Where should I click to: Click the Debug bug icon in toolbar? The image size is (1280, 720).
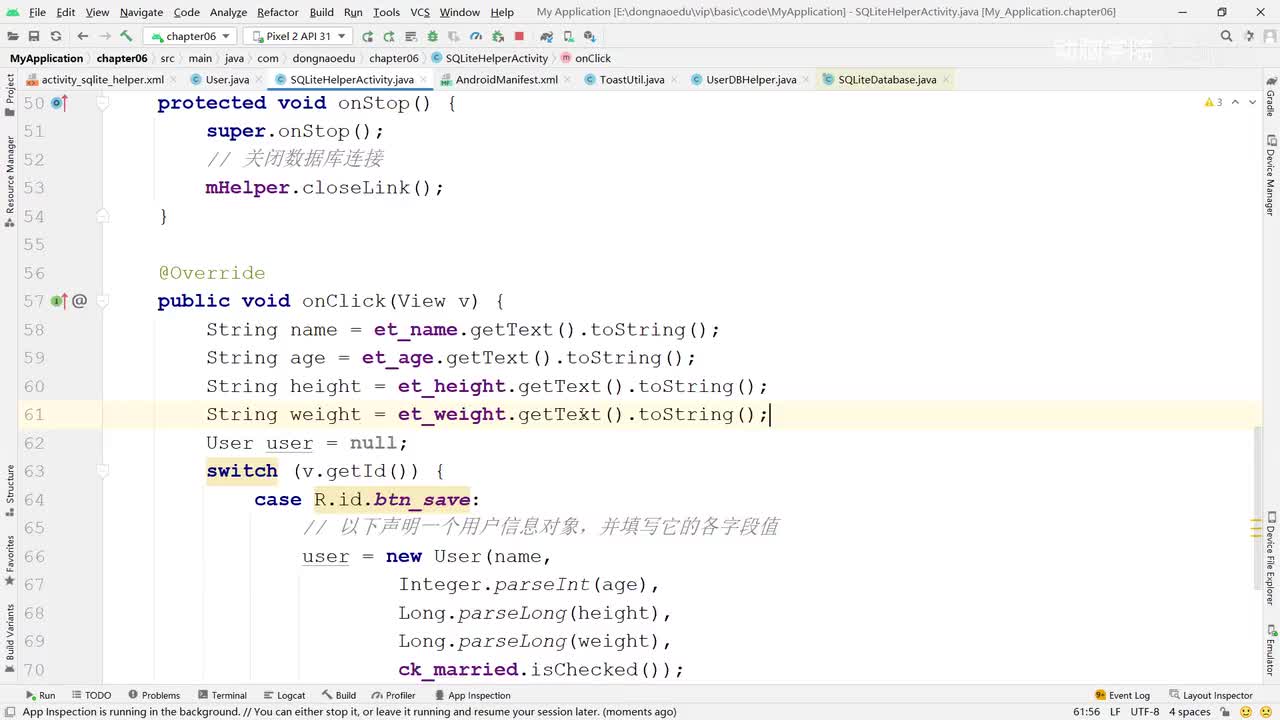[x=432, y=36]
